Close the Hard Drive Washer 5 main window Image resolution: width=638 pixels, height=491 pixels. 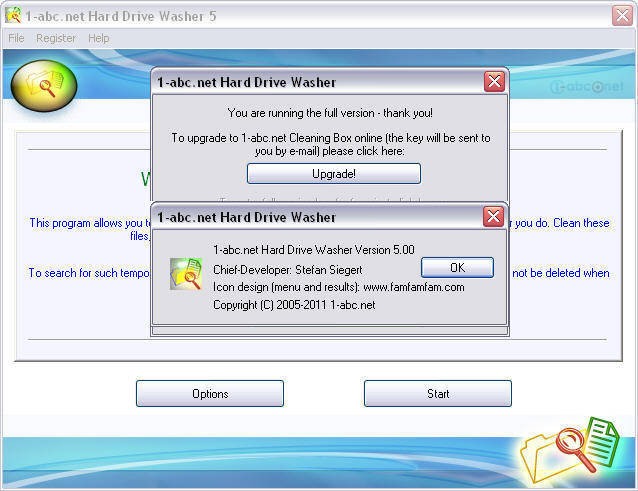[x=622, y=16]
